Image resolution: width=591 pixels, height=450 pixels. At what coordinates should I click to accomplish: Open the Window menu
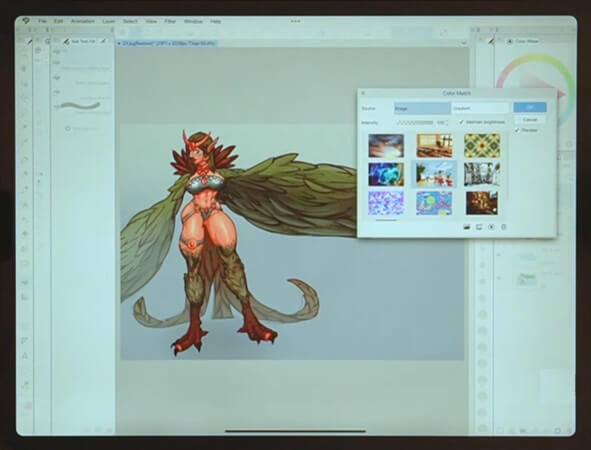point(193,21)
